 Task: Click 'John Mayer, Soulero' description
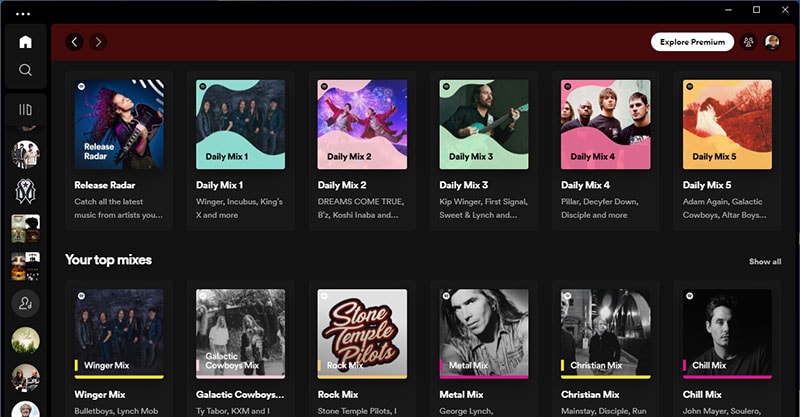722,411
